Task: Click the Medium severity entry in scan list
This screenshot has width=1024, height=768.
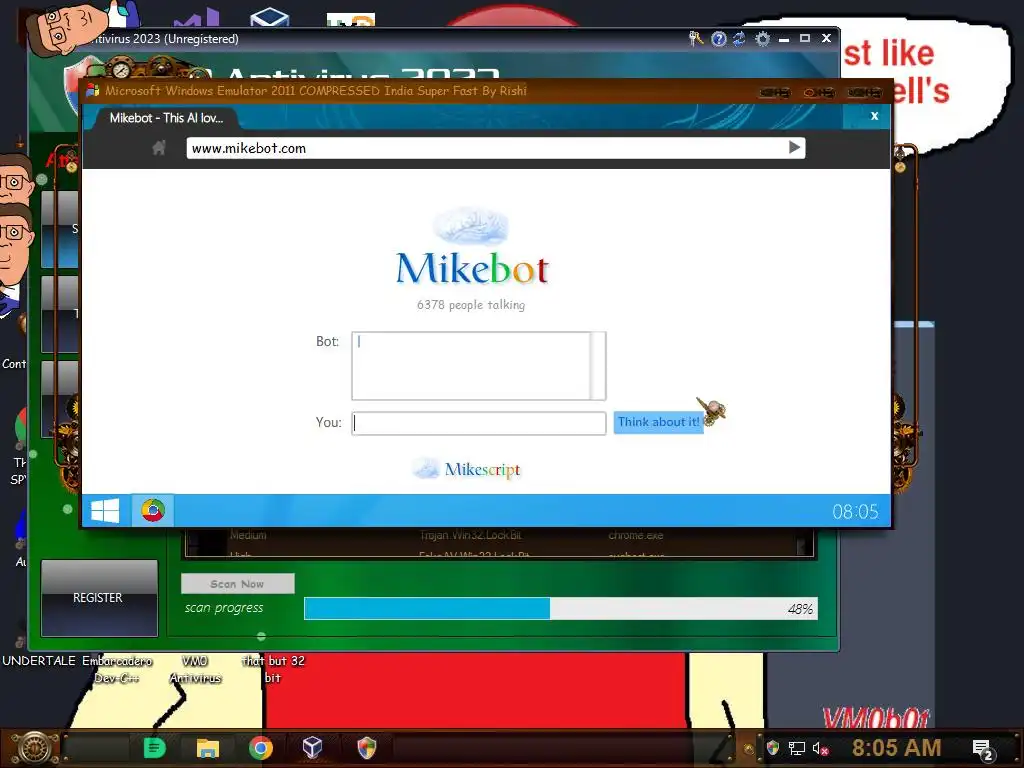Action: click(248, 536)
